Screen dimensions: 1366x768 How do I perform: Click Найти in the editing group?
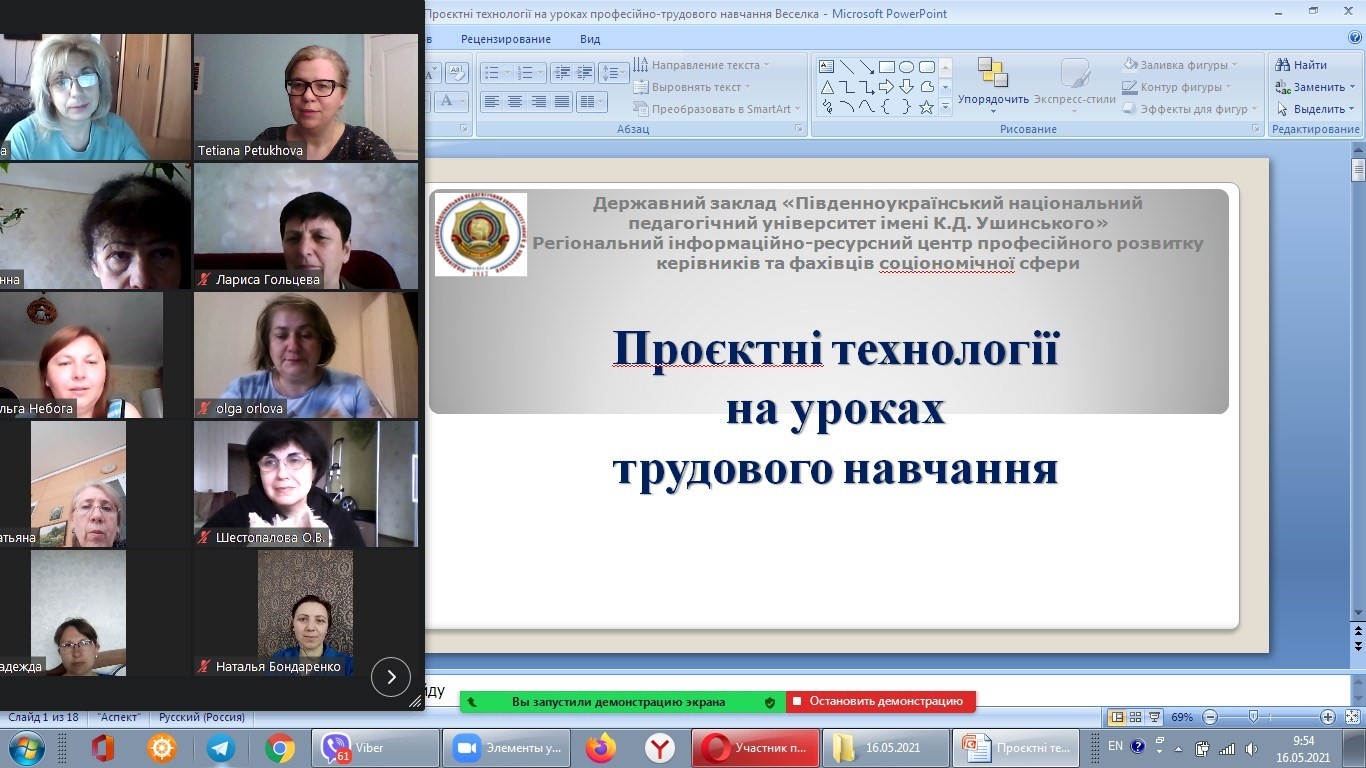[x=1302, y=65]
